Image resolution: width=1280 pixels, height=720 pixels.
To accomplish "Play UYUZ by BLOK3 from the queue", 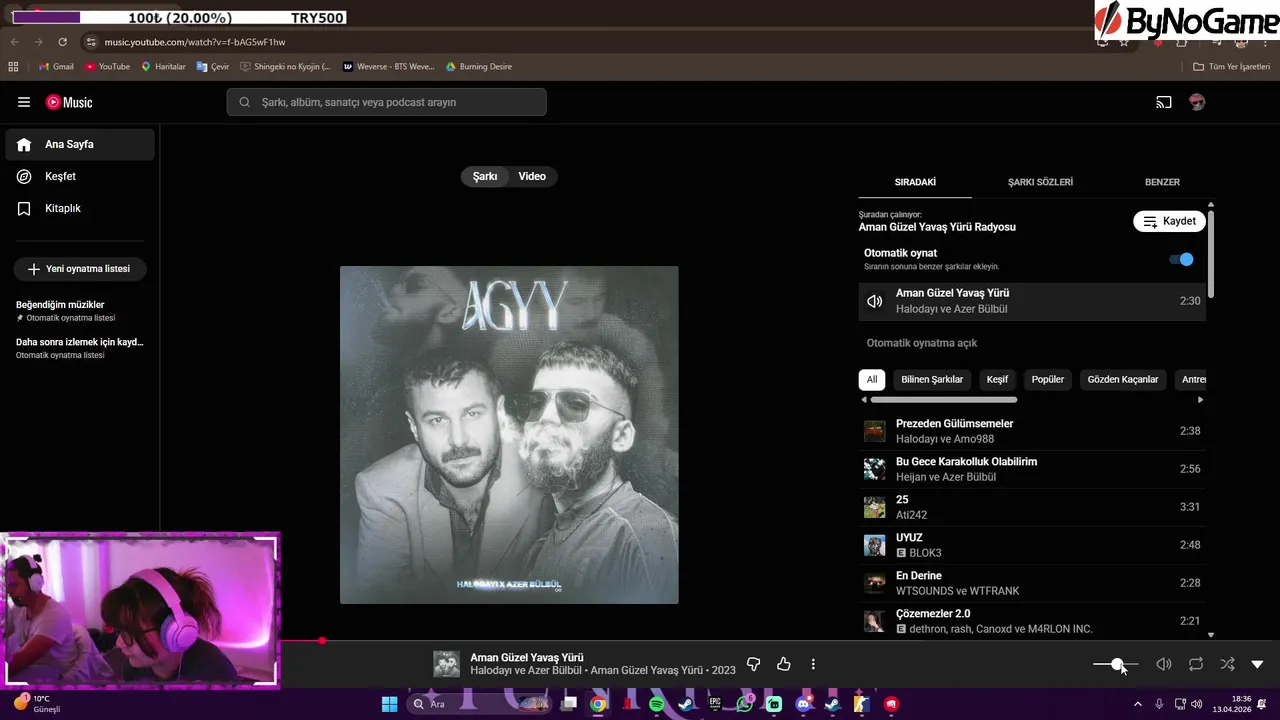I will click(x=1032, y=545).
